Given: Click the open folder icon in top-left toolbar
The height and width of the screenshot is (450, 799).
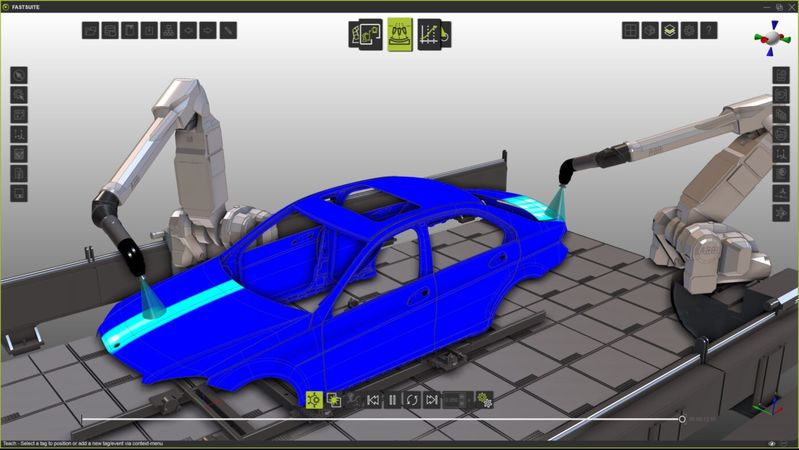Looking at the screenshot, I should point(91,31).
